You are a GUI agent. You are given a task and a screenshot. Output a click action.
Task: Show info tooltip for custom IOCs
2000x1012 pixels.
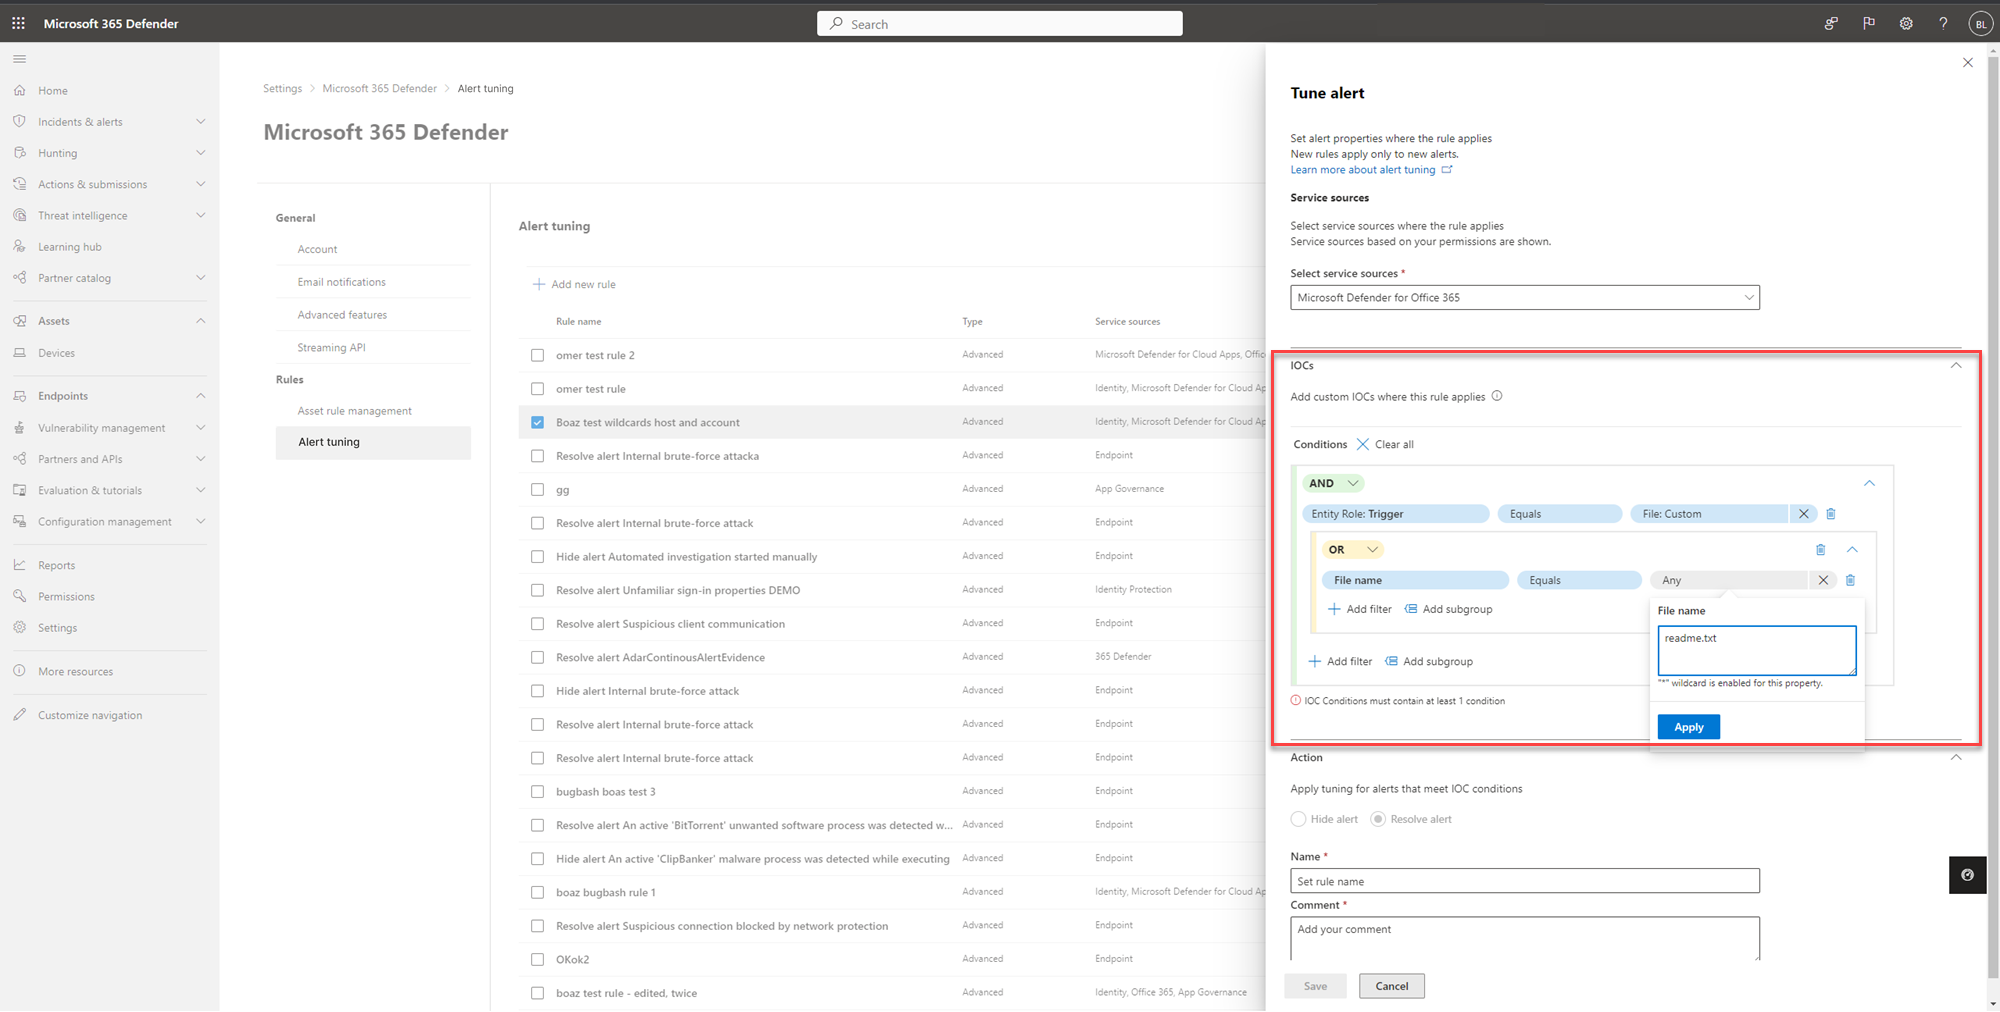click(x=1497, y=396)
